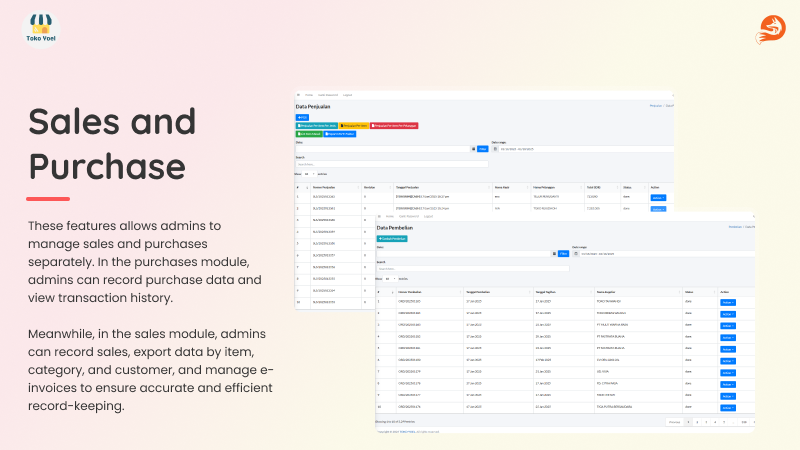Click calendar icon beside Data Penjualan date field

pos(473,149)
